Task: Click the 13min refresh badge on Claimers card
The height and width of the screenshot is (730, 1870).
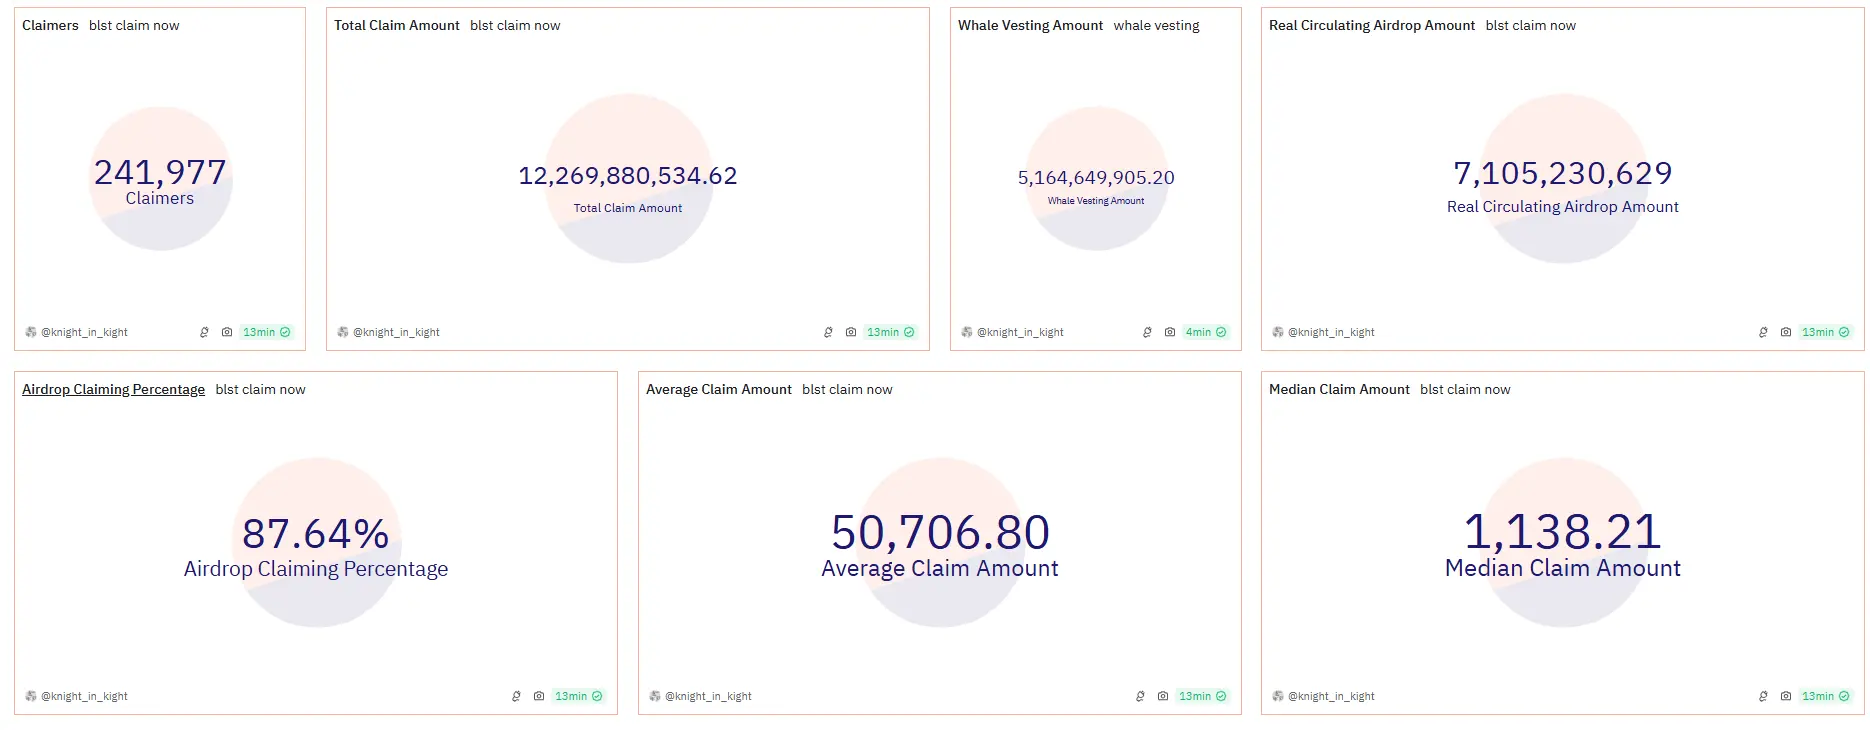Action: click(x=266, y=332)
